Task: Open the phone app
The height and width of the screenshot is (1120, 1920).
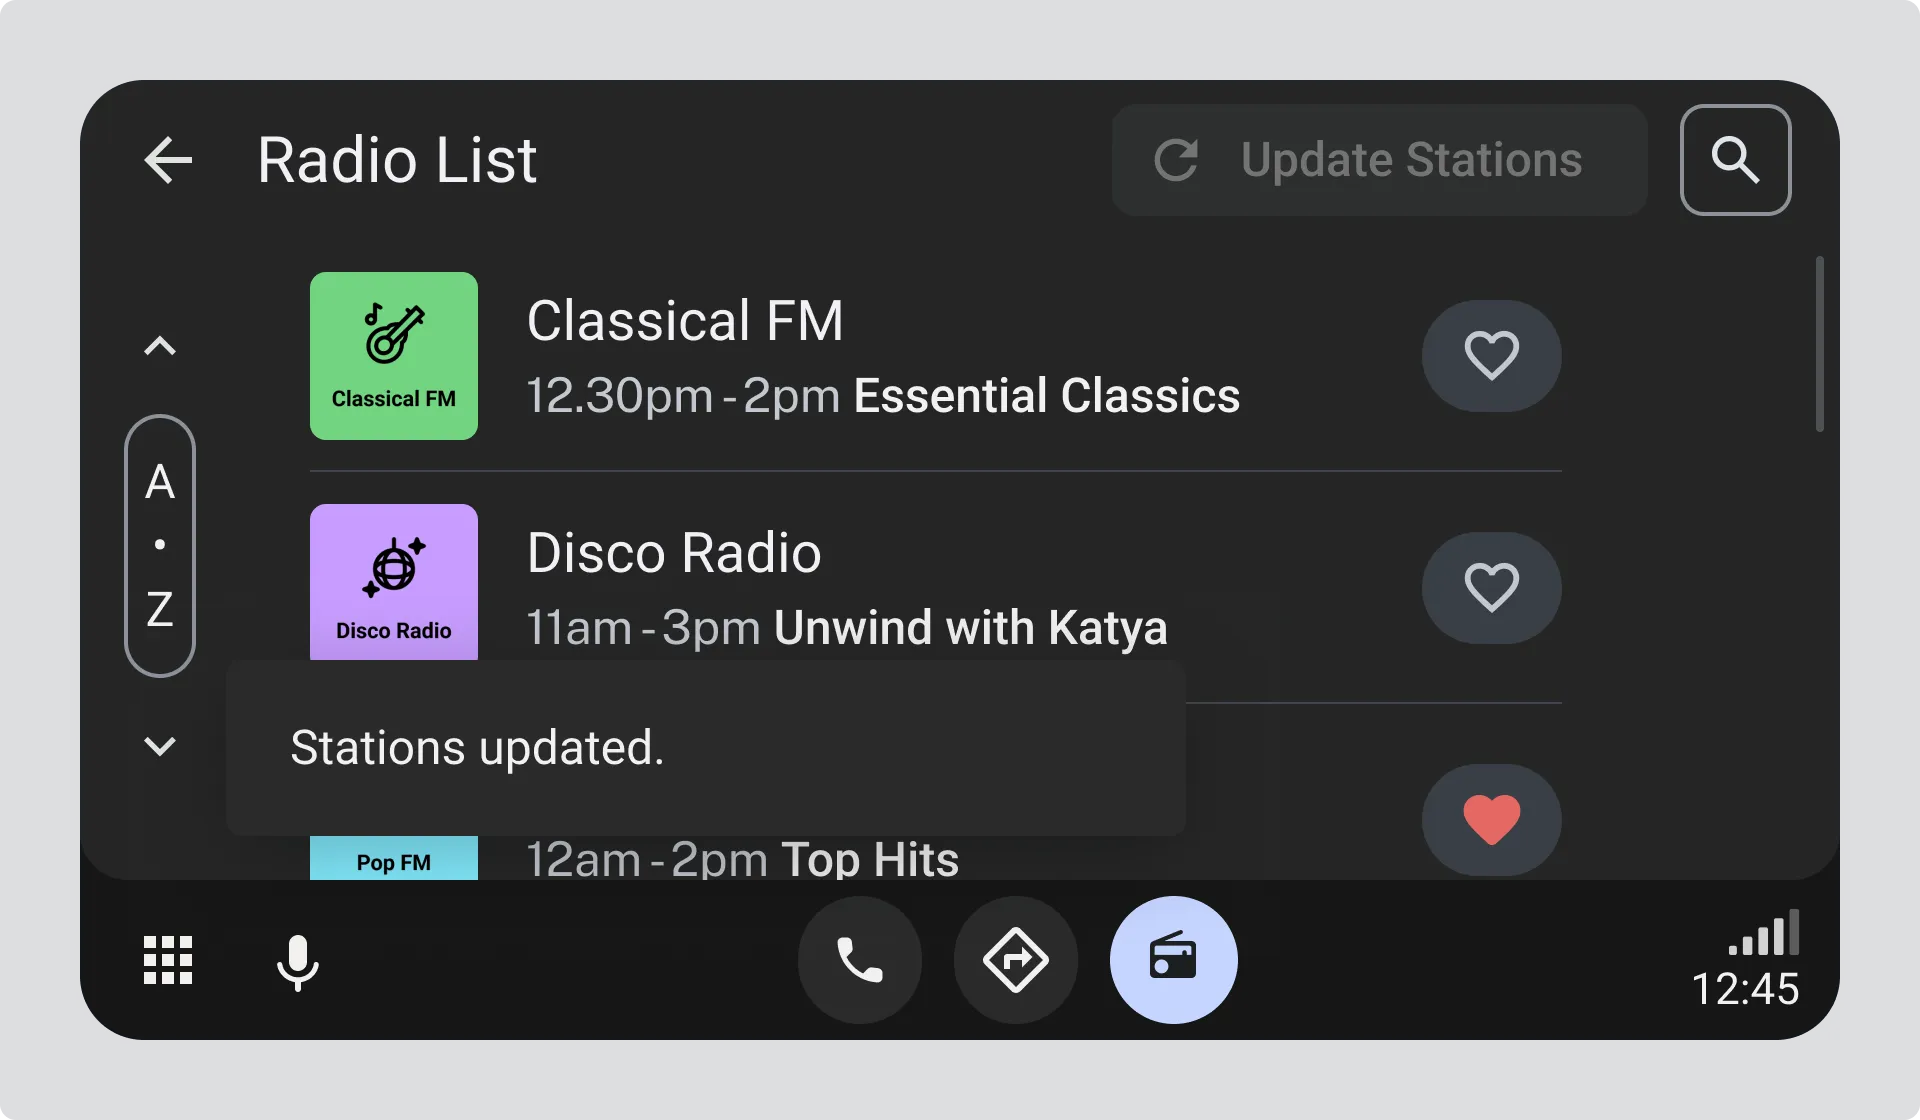Action: tap(859, 960)
